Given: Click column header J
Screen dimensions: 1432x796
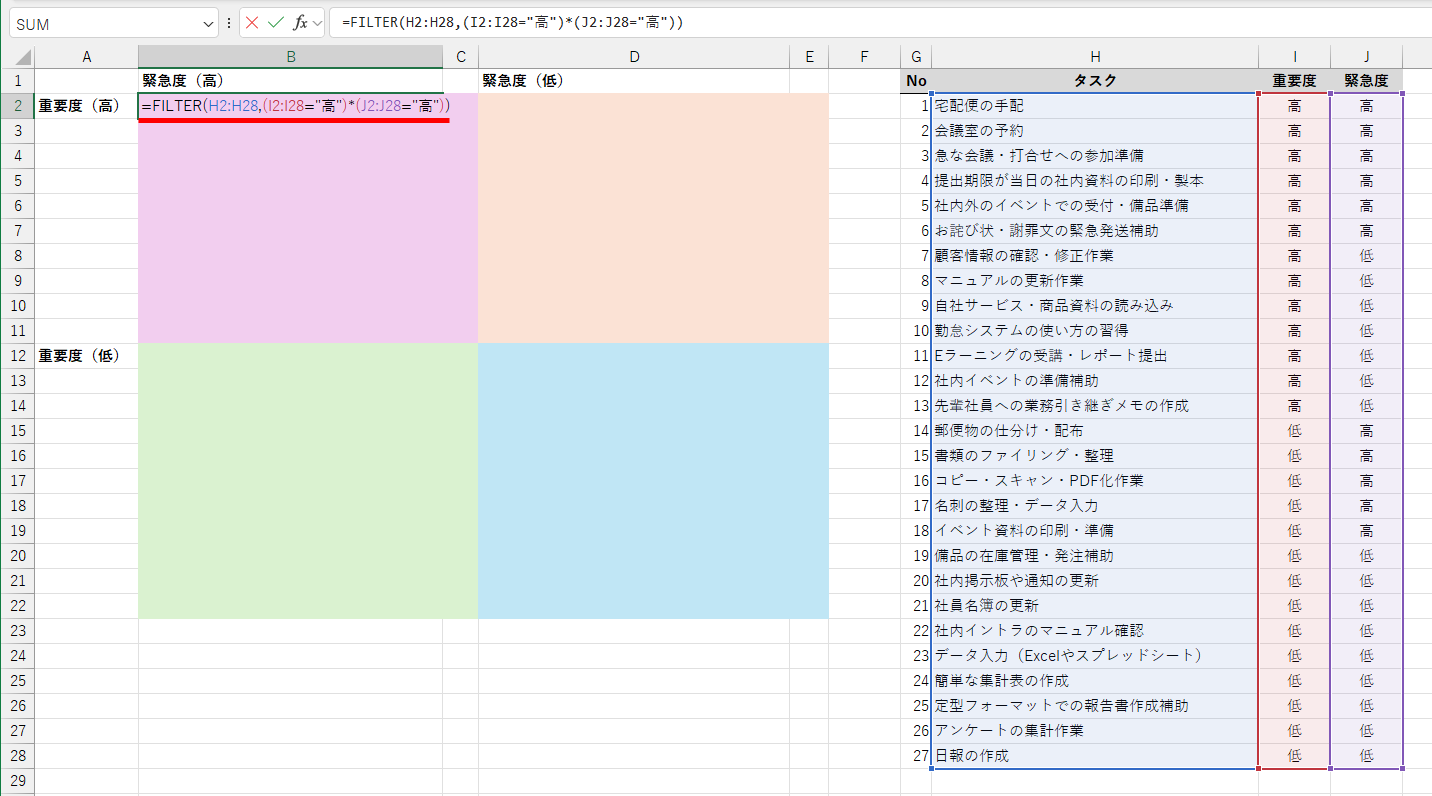Looking at the screenshot, I should point(1366,56).
